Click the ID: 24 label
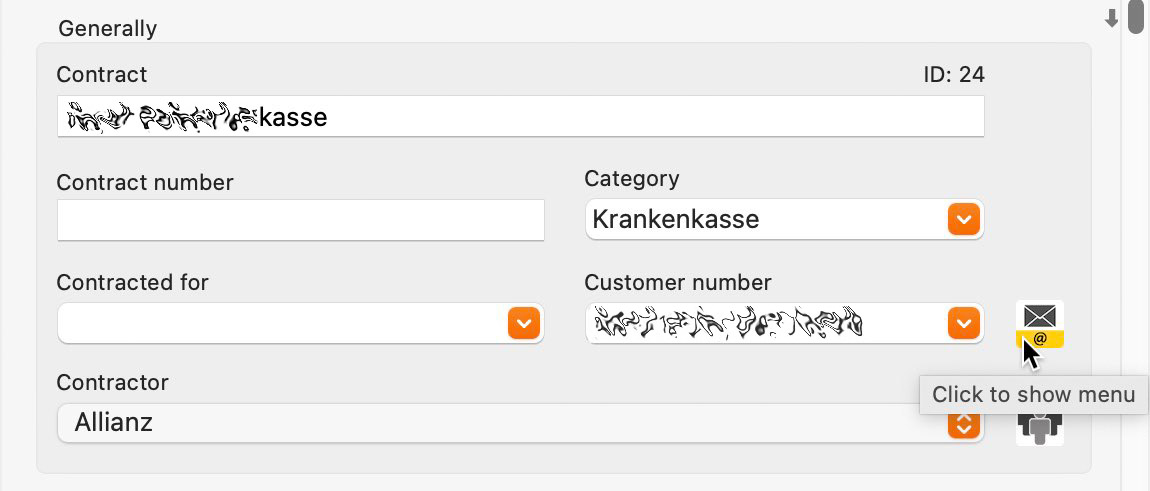The width and height of the screenshot is (1150, 491). pos(953,75)
